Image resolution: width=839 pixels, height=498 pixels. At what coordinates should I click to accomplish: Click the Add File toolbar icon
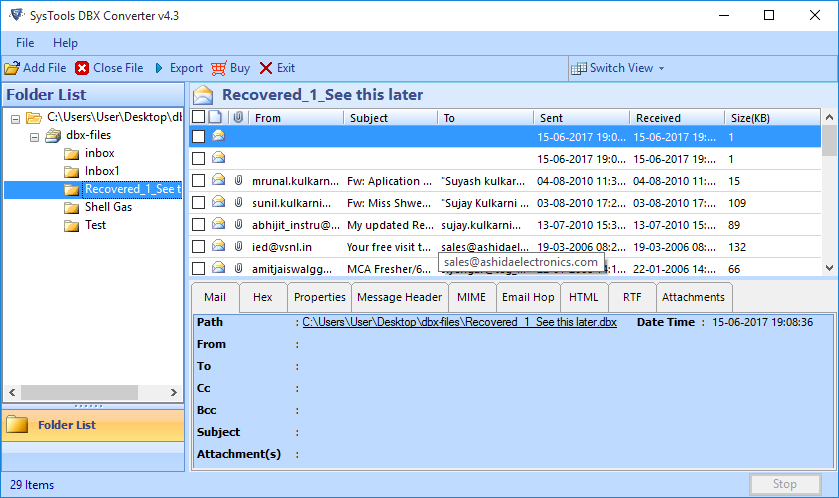(x=12, y=68)
